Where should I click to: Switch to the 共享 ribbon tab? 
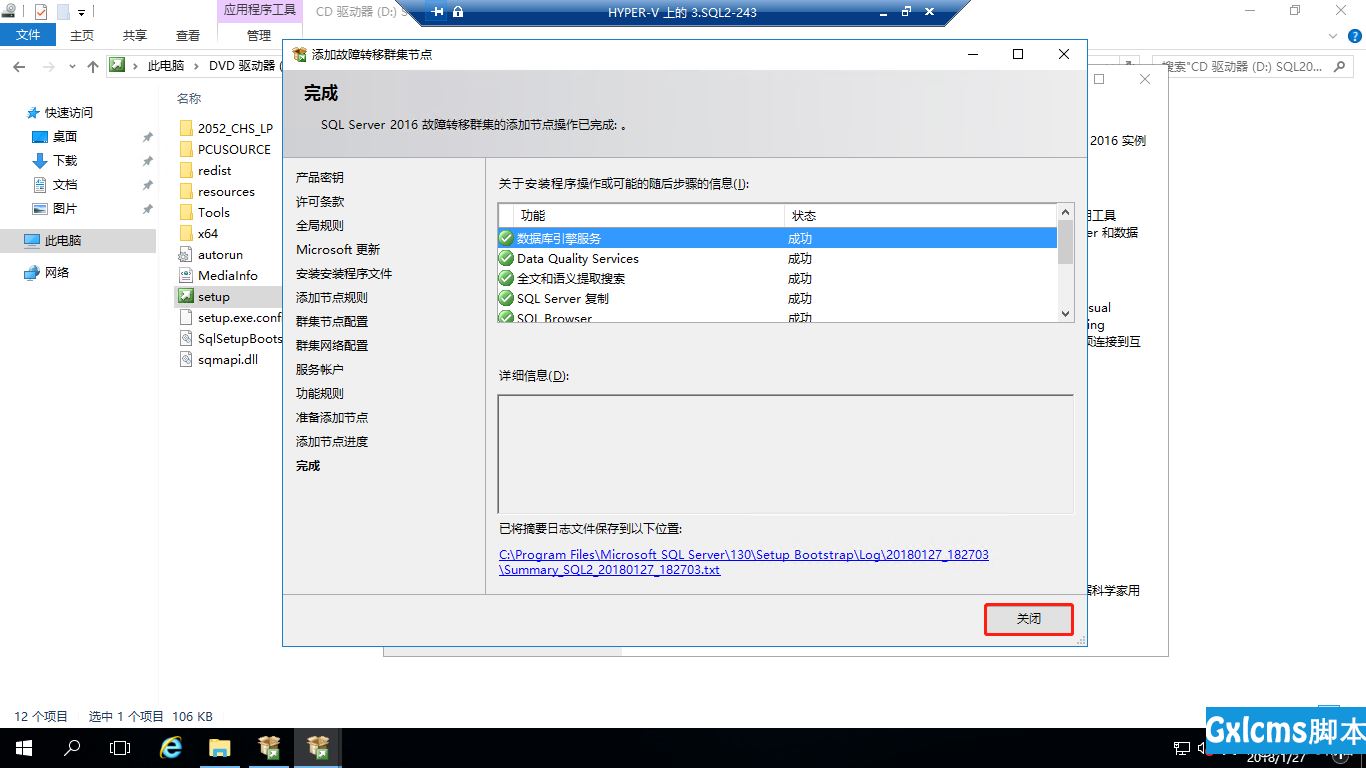(x=135, y=35)
